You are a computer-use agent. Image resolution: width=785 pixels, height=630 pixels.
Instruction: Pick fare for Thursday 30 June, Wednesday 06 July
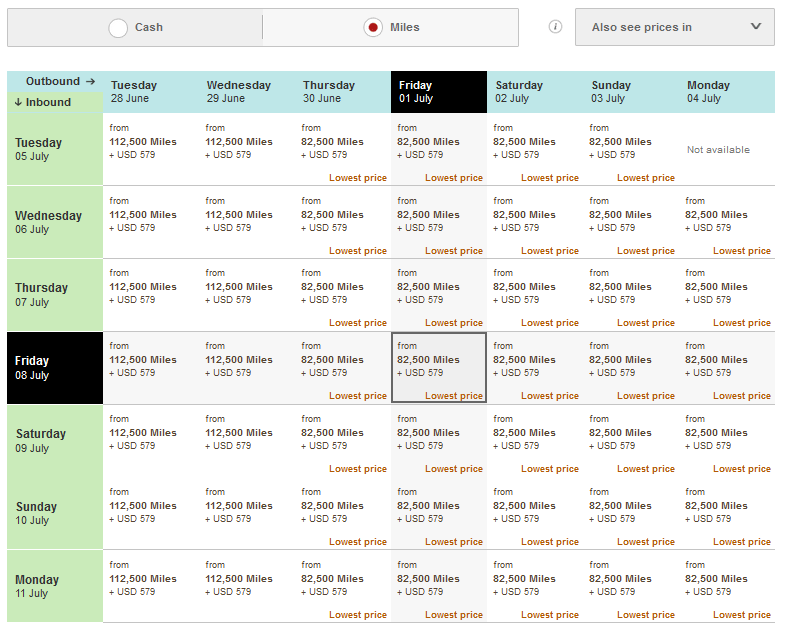click(343, 222)
